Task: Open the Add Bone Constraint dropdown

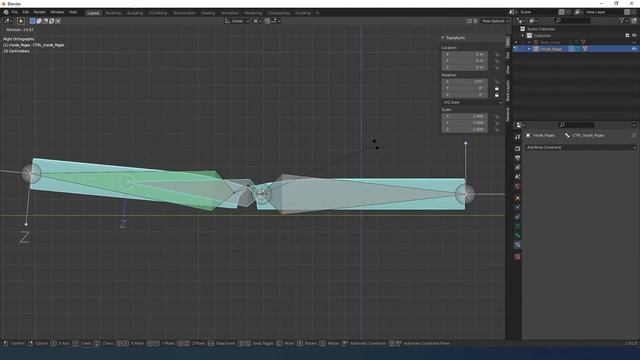Action: tap(581, 147)
